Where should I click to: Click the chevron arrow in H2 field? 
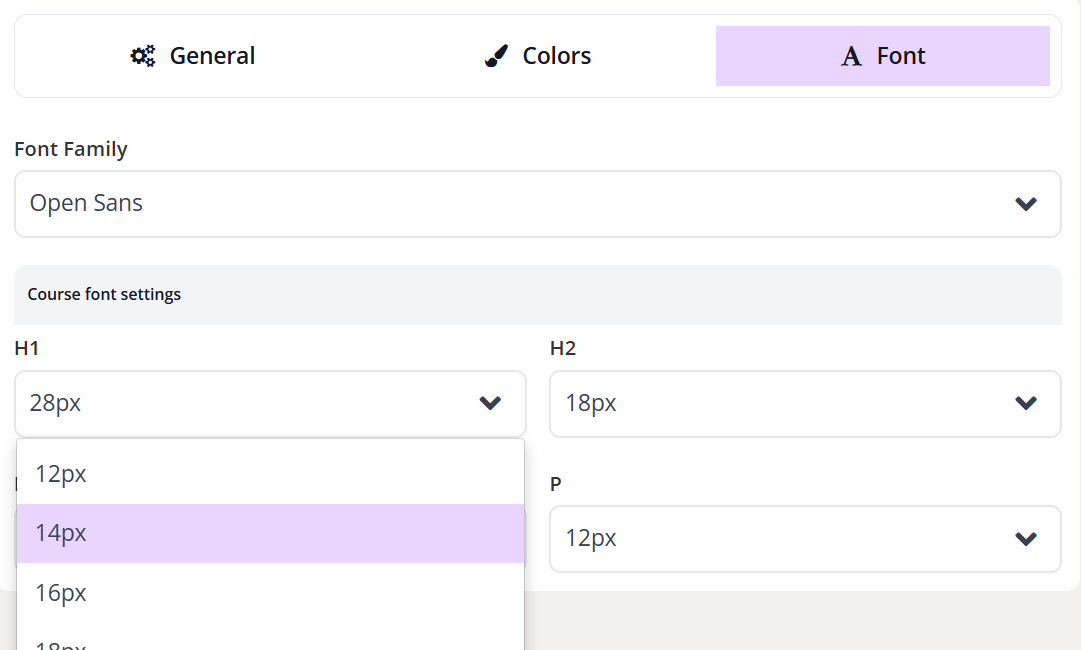coord(1025,403)
